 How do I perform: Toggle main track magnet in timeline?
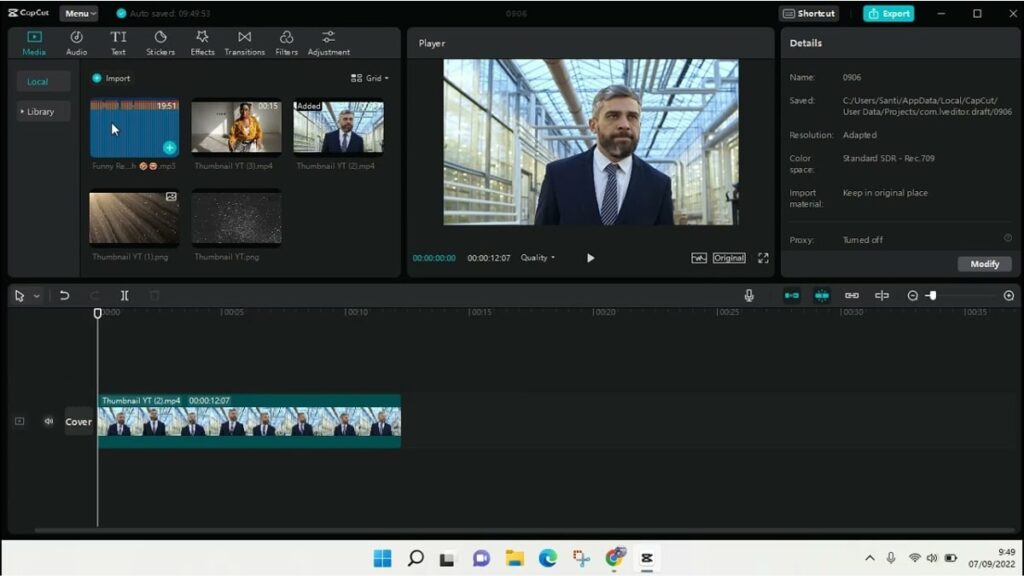pos(791,296)
